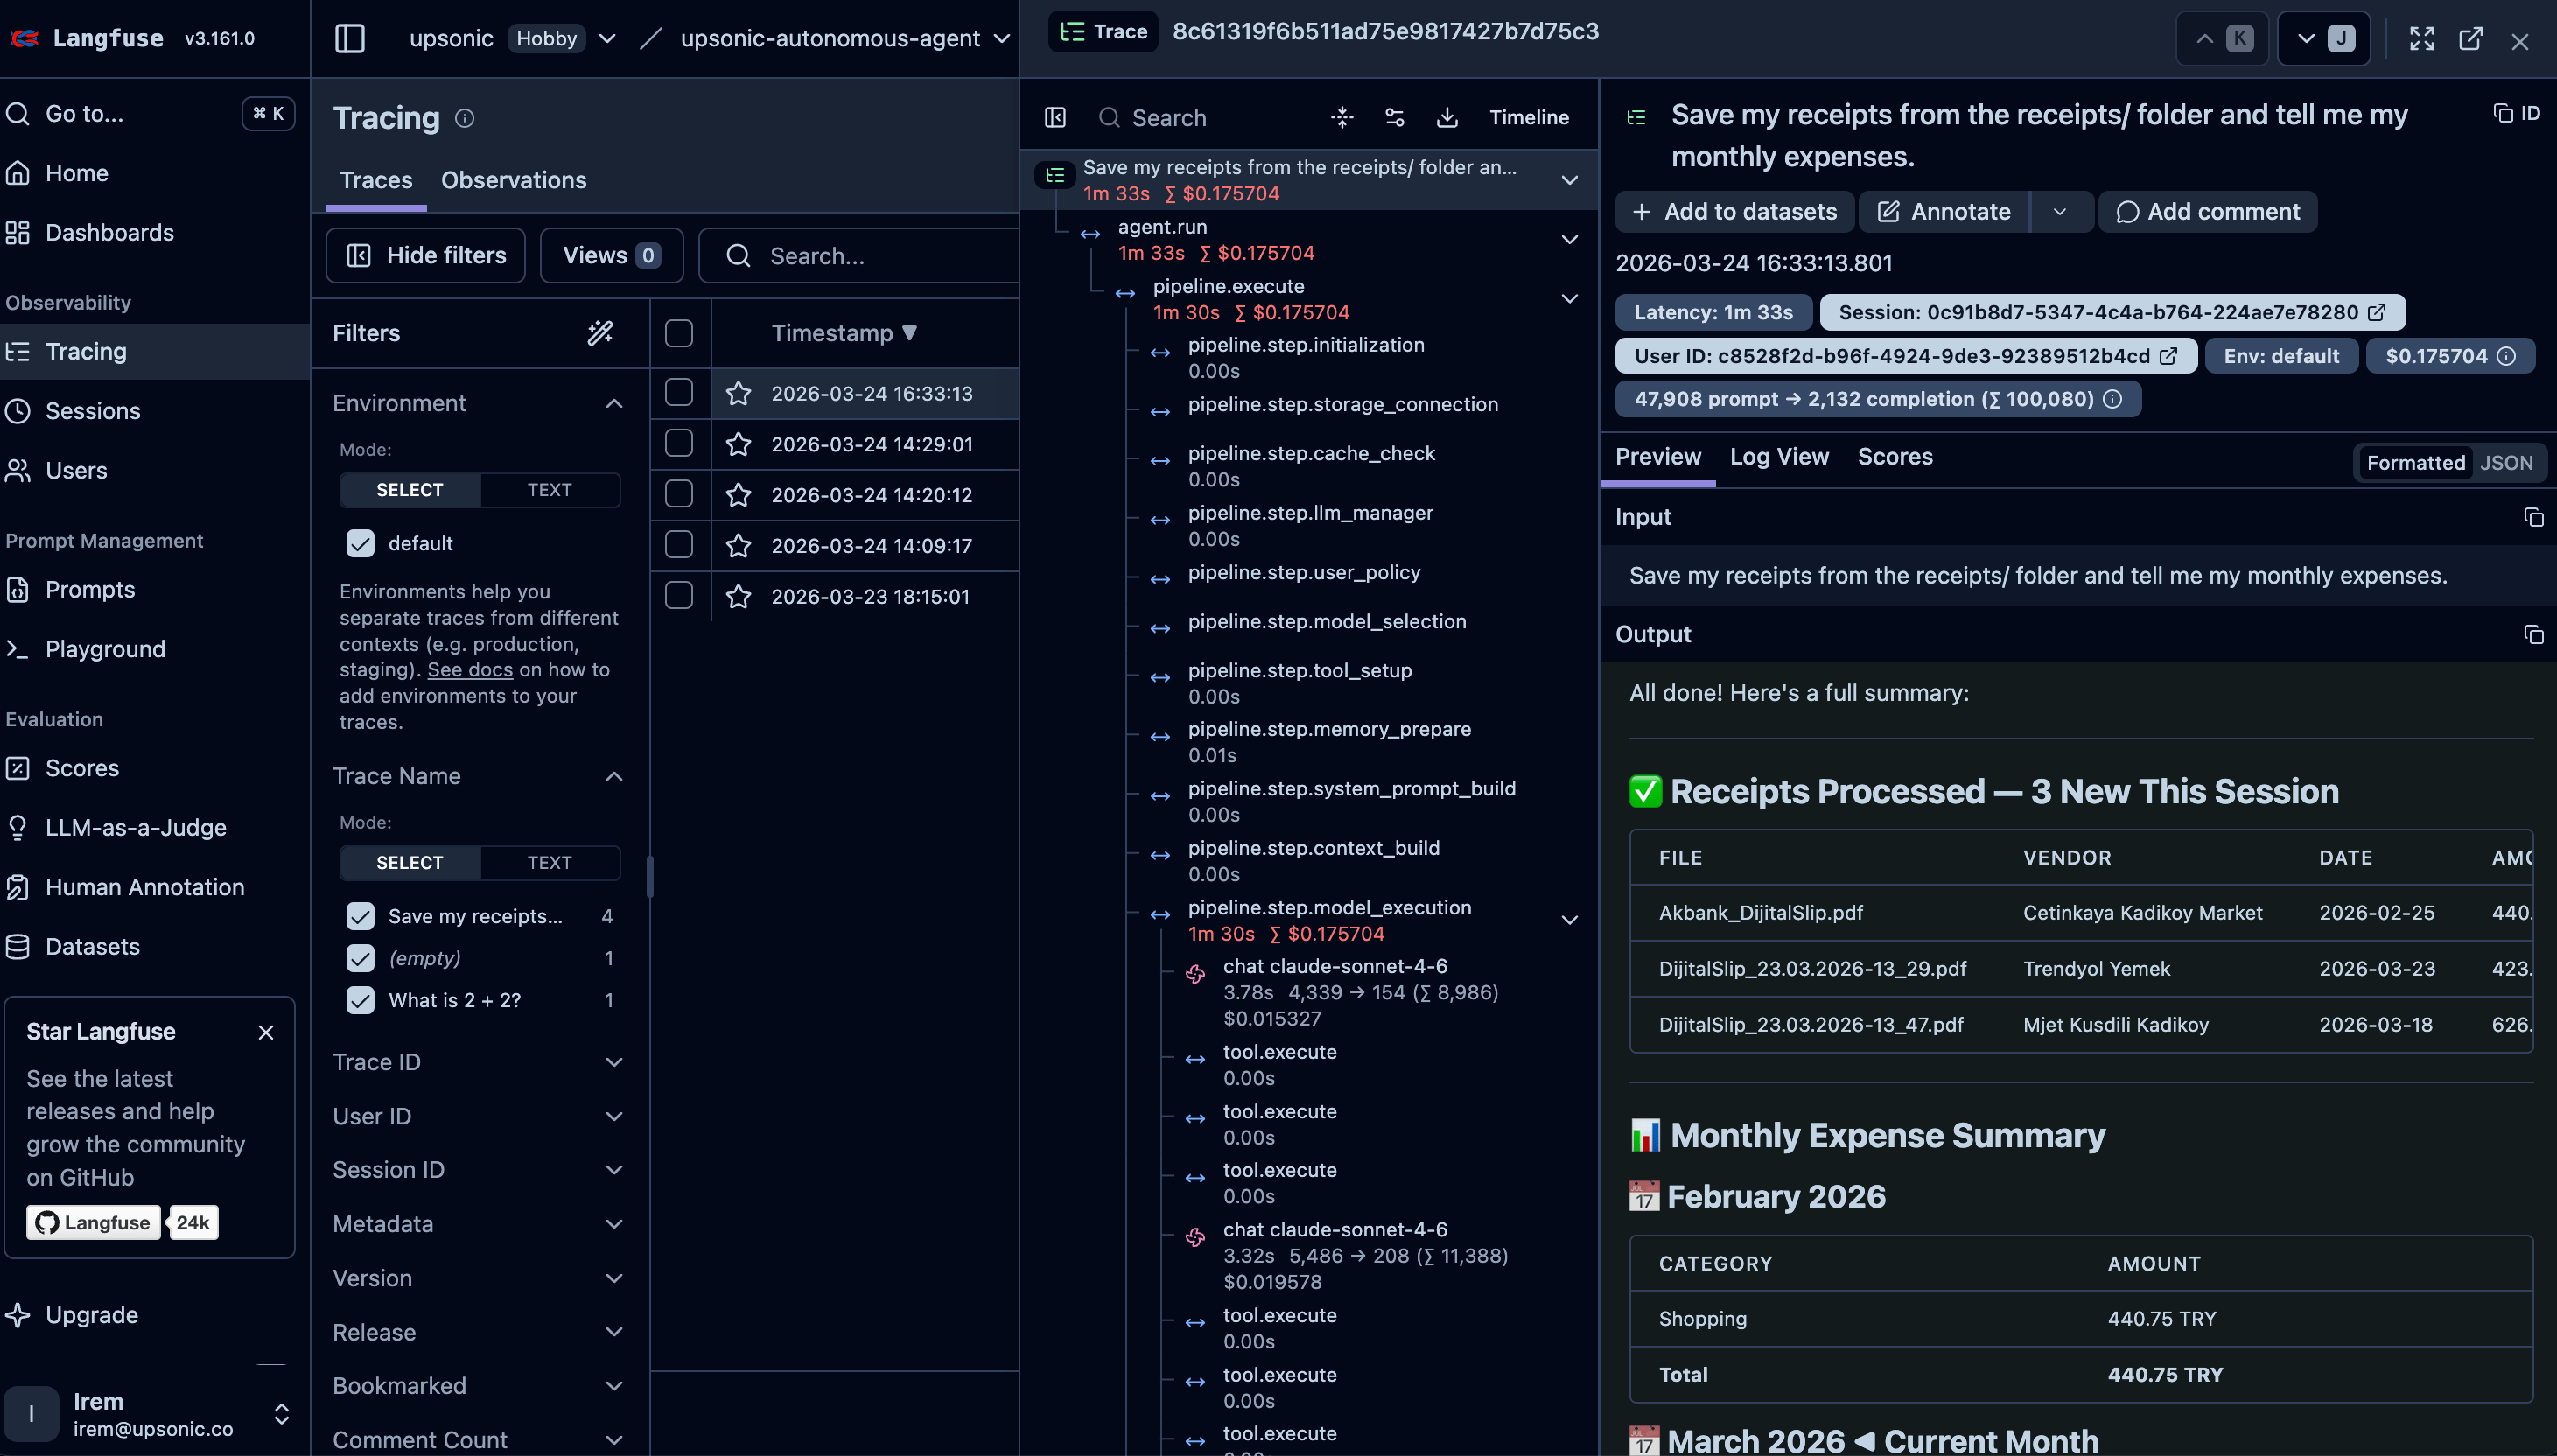Show token usage info icon
2557x1456 pixels.
(x=2112, y=400)
